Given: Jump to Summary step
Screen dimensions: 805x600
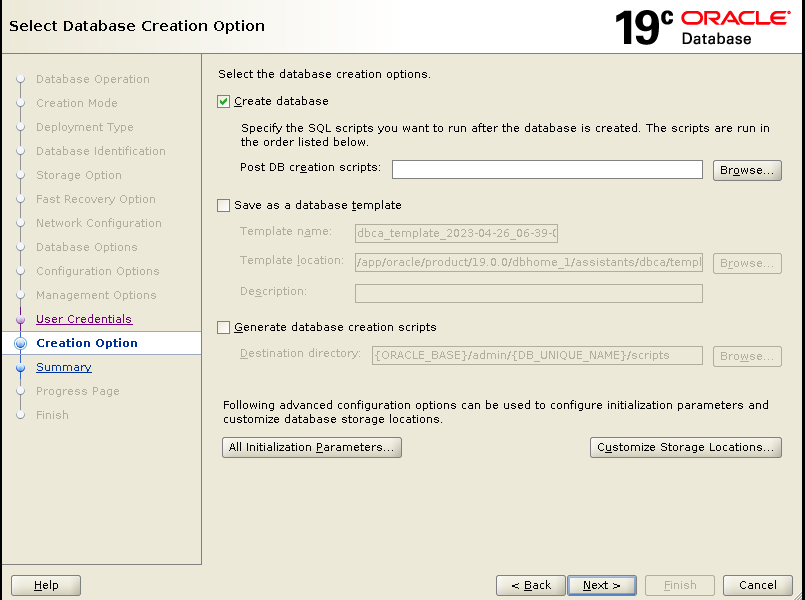Looking at the screenshot, I should click(64, 367).
